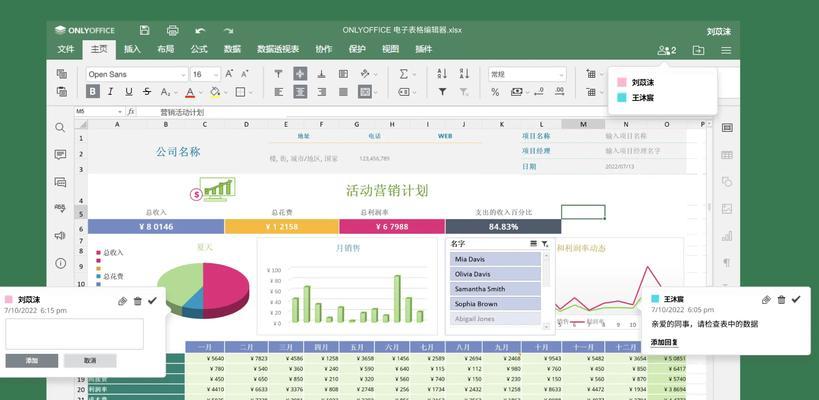The height and width of the screenshot is (400, 819).
Task: Click the pink swatch beside 刘苡沫 in user list
Action: (x=622, y=83)
